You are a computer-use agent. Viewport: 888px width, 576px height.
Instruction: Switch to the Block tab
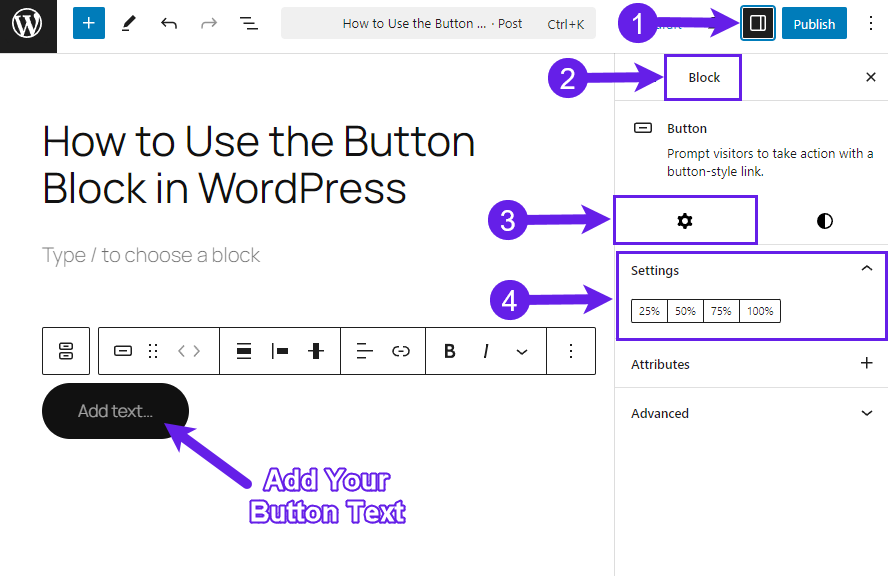[704, 78]
